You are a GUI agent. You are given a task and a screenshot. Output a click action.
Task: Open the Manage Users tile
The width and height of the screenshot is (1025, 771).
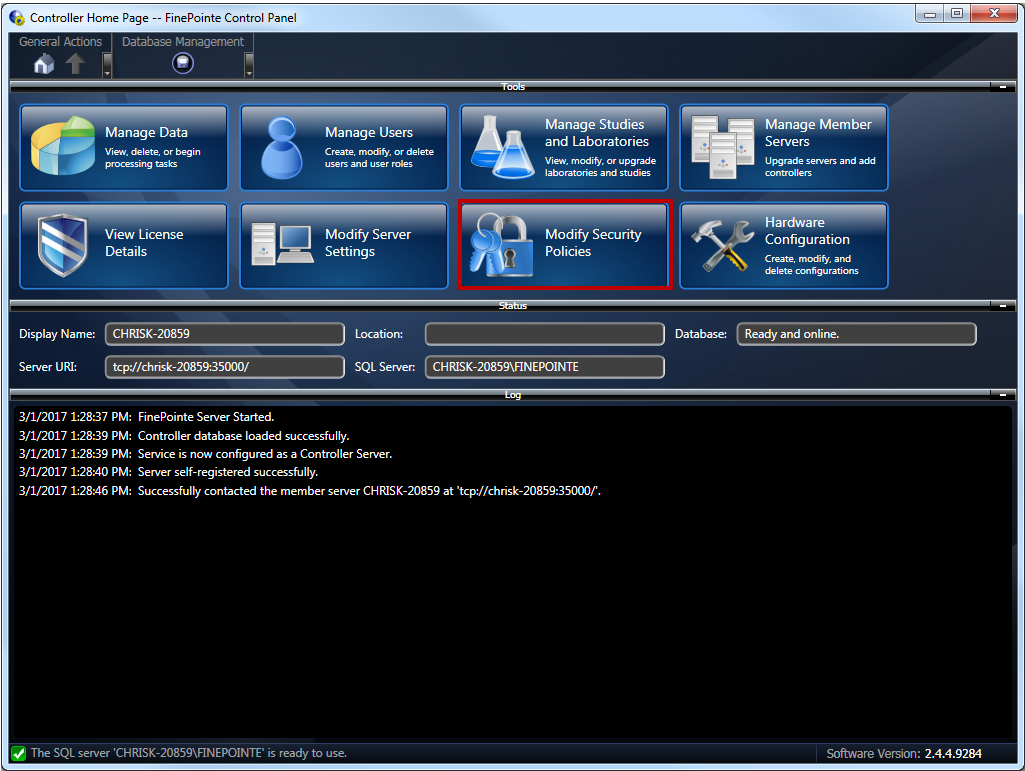344,148
